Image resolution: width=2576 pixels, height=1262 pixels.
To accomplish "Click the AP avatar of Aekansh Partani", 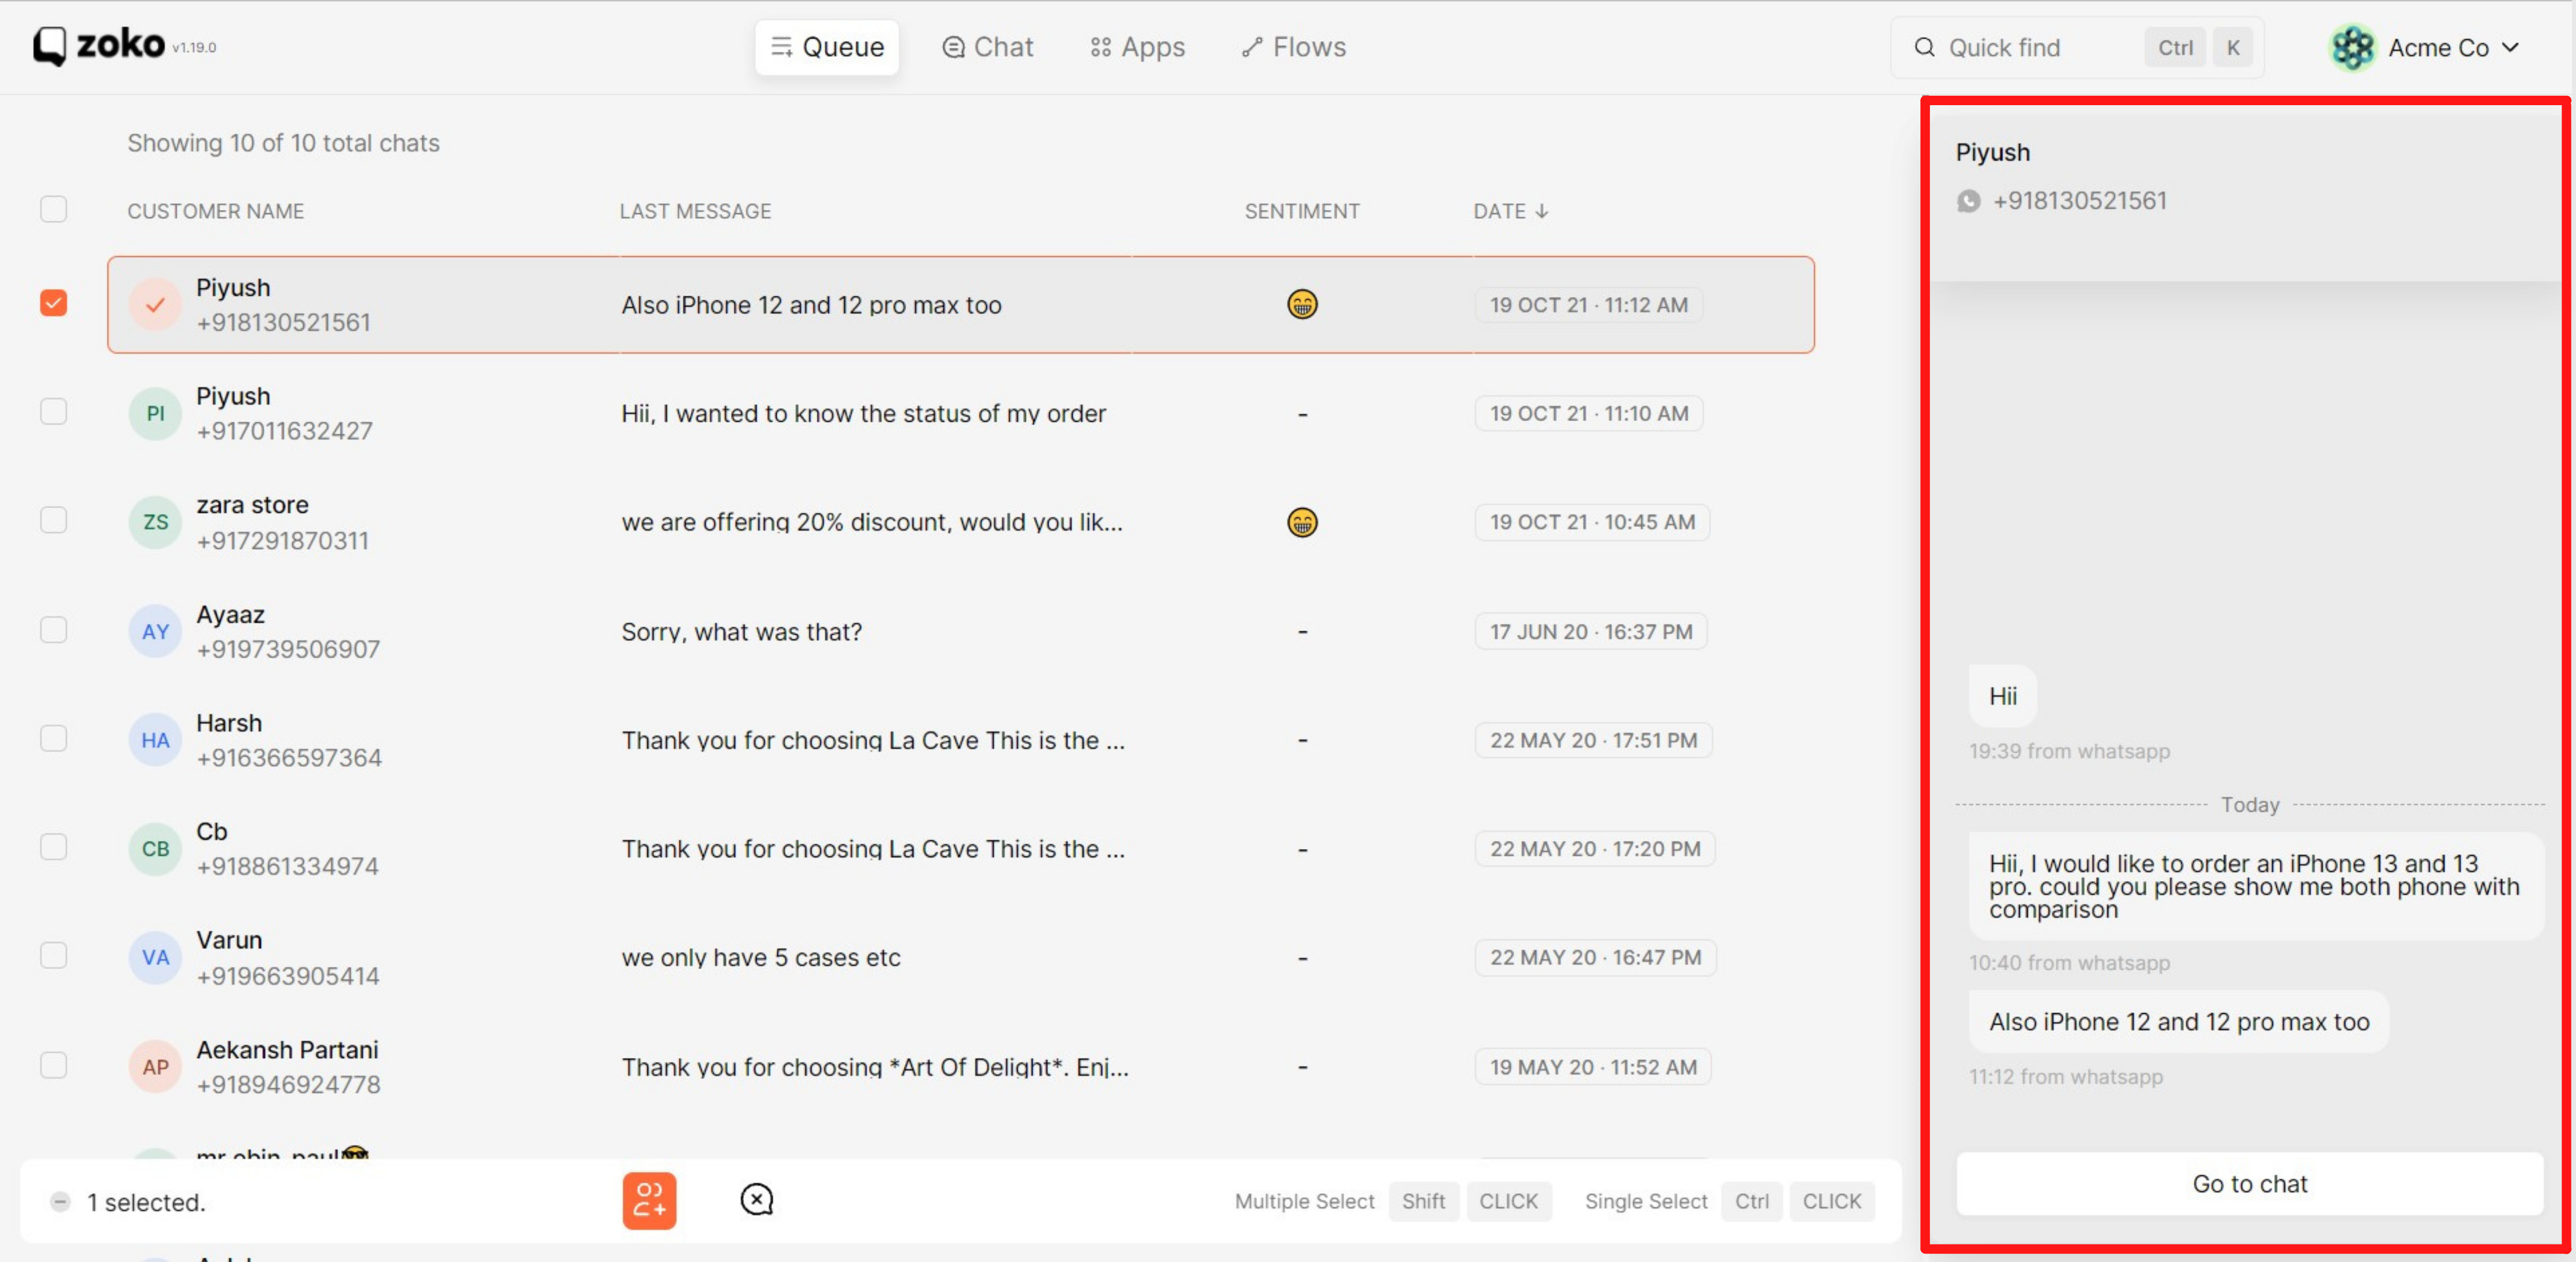I will coord(155,1067).
